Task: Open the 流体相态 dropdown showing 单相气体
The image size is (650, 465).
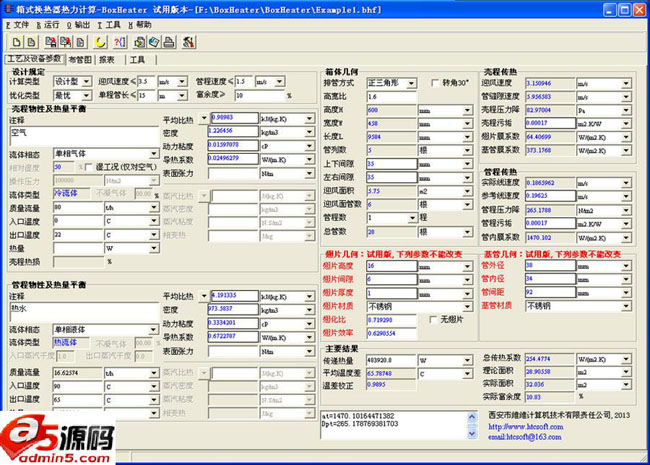Action: coord(150,154)
